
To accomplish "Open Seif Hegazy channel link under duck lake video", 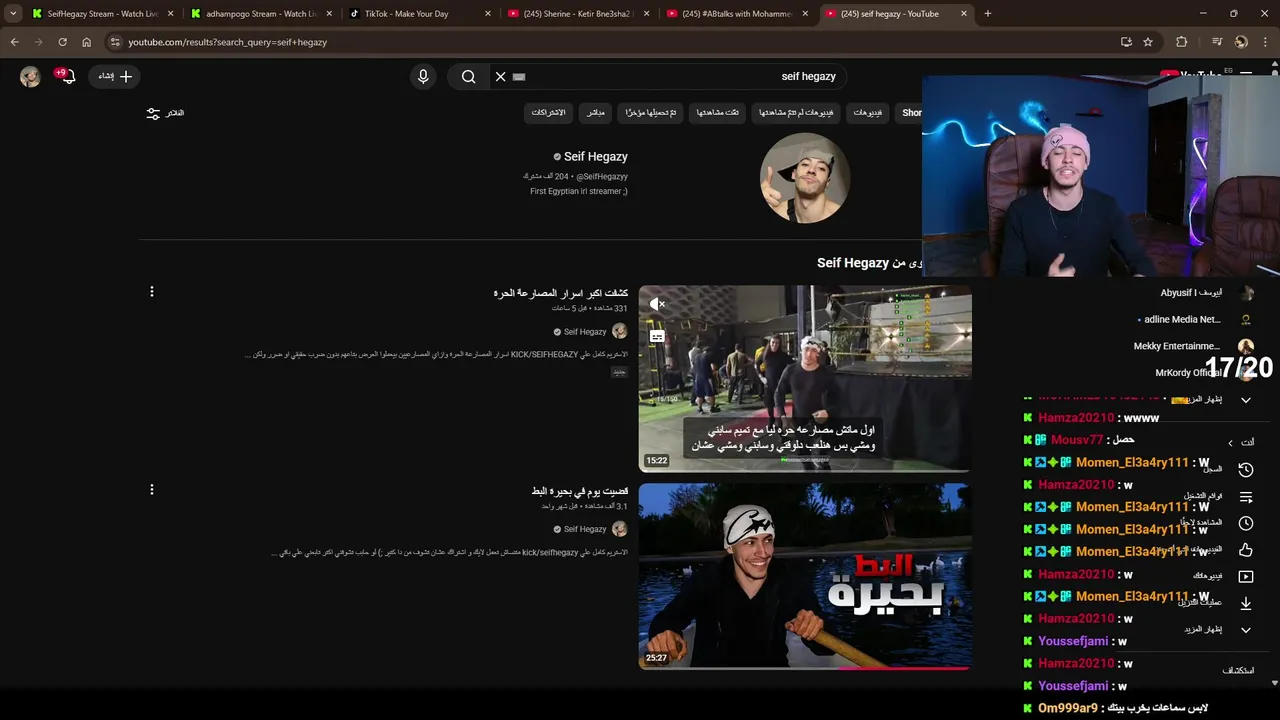I will tap(585, 529).
